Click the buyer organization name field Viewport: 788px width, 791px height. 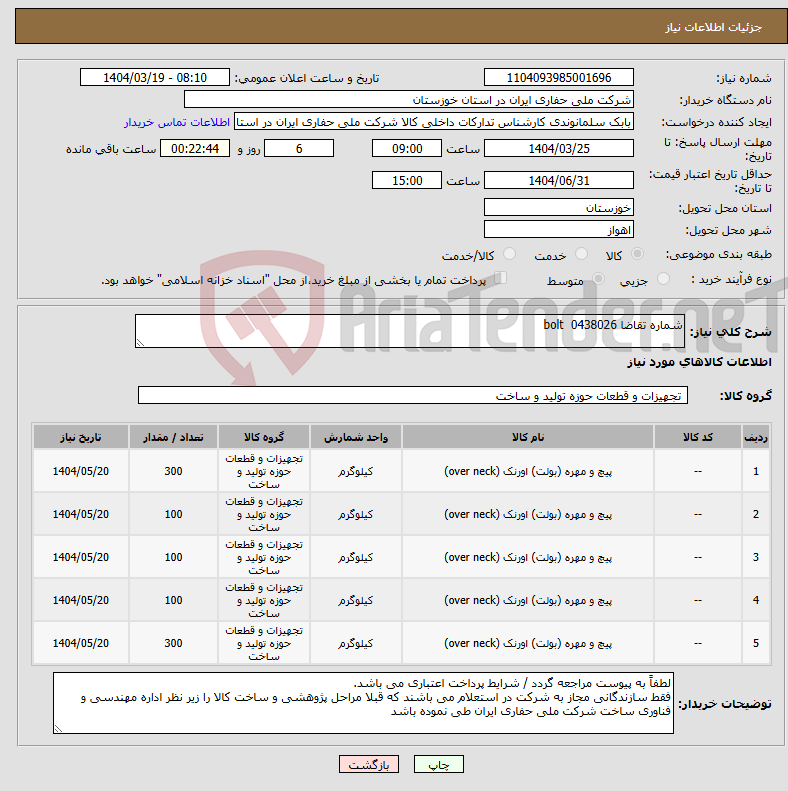point(409,100)
